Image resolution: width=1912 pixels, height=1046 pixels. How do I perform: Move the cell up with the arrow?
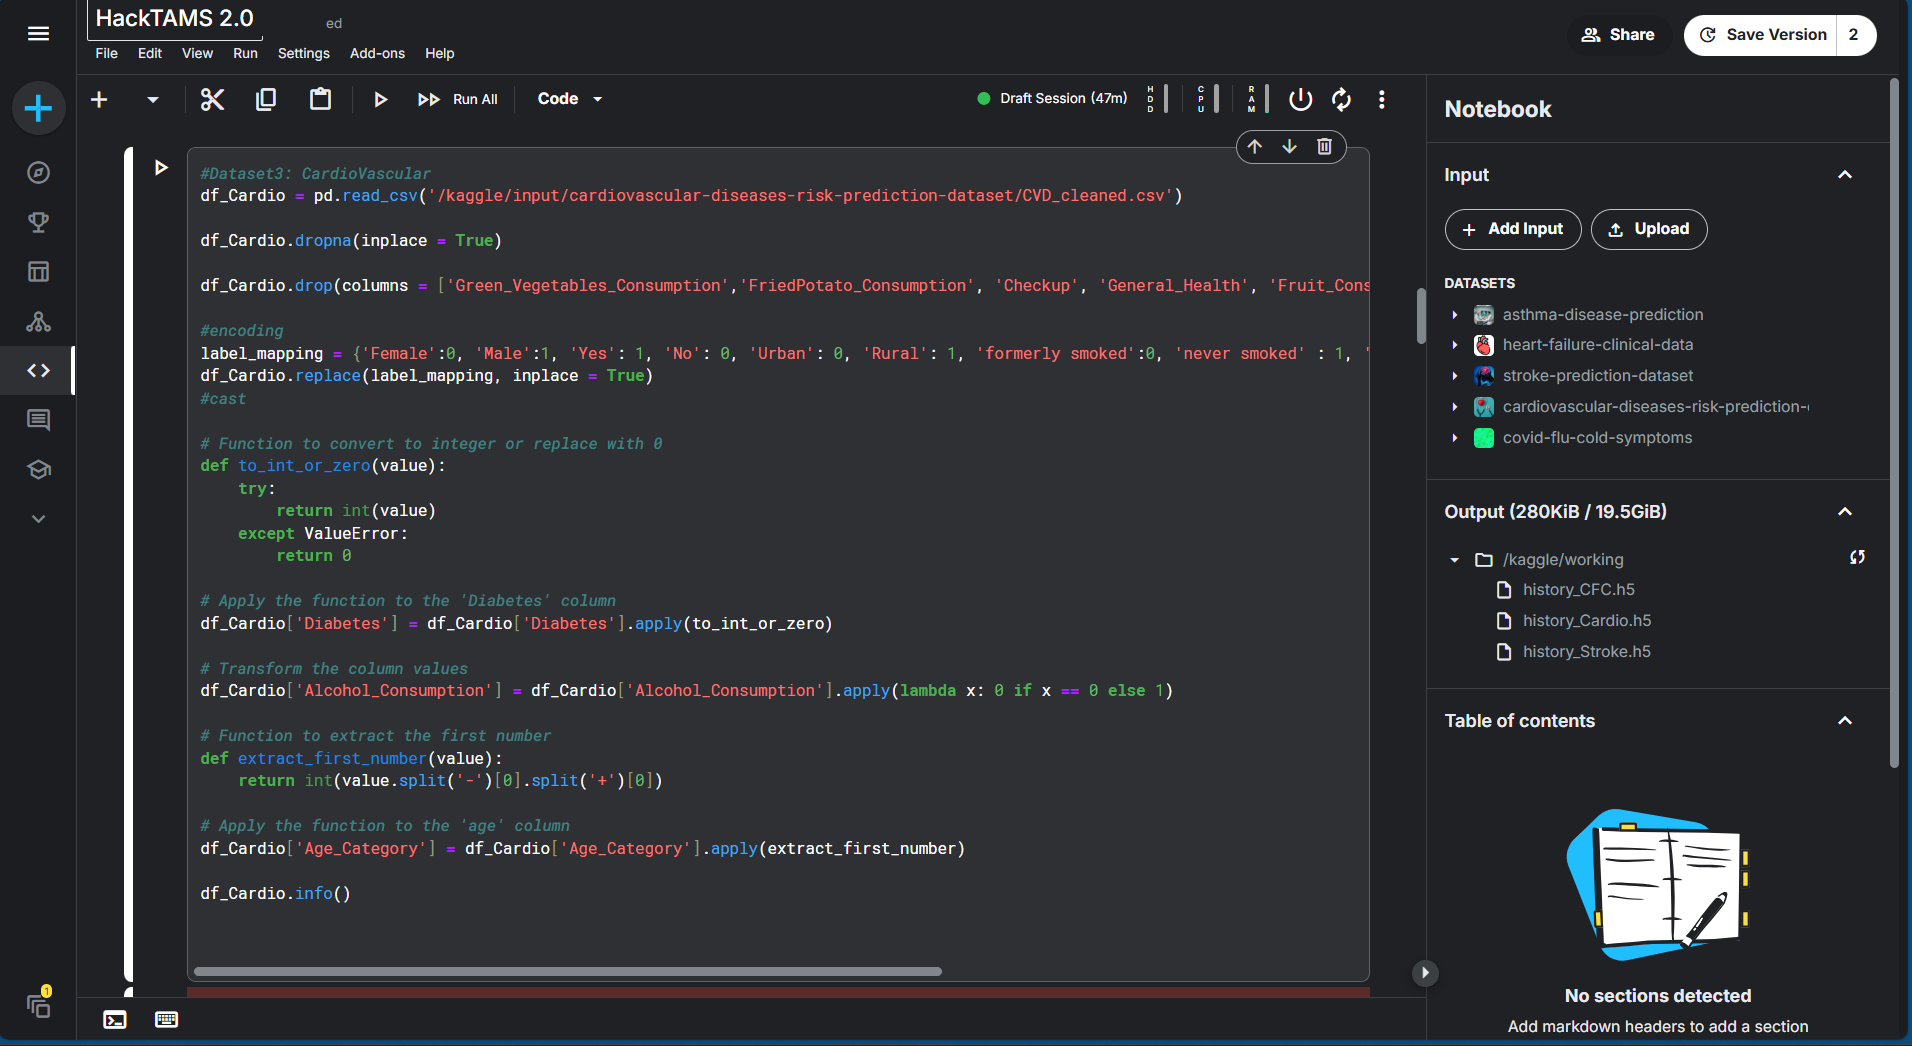tap(1255, 147)
